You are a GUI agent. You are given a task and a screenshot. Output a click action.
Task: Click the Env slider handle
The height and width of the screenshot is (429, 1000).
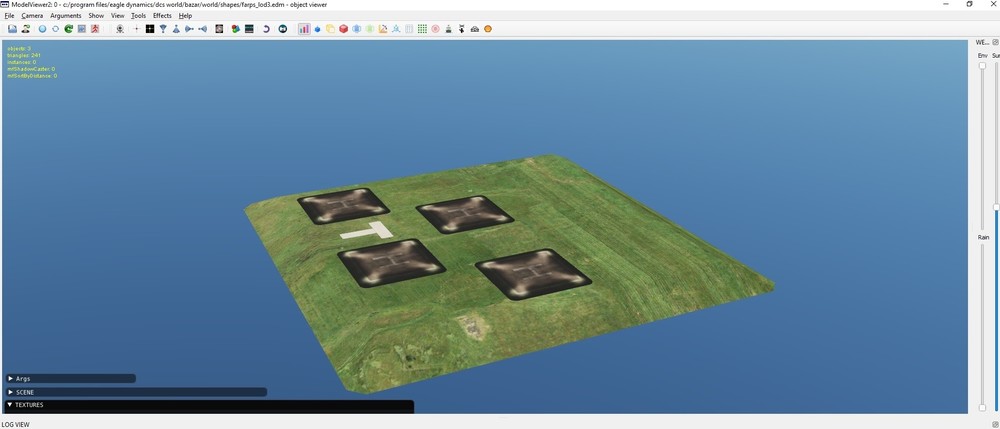click(x=982, y=66)
